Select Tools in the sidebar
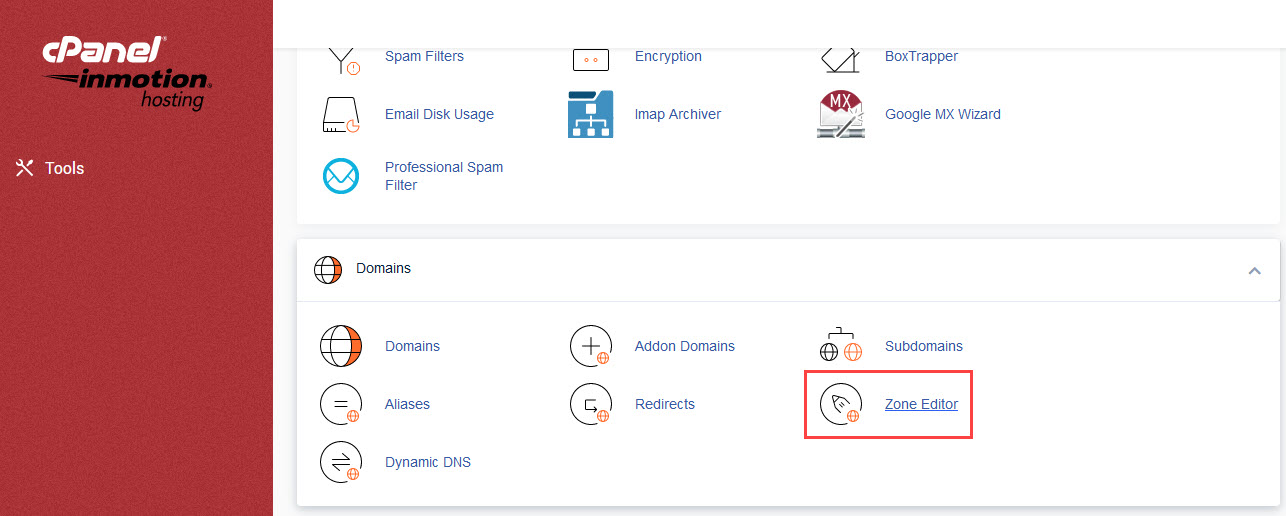Viewport: 1286px width, 516px height. pos(50,168)
